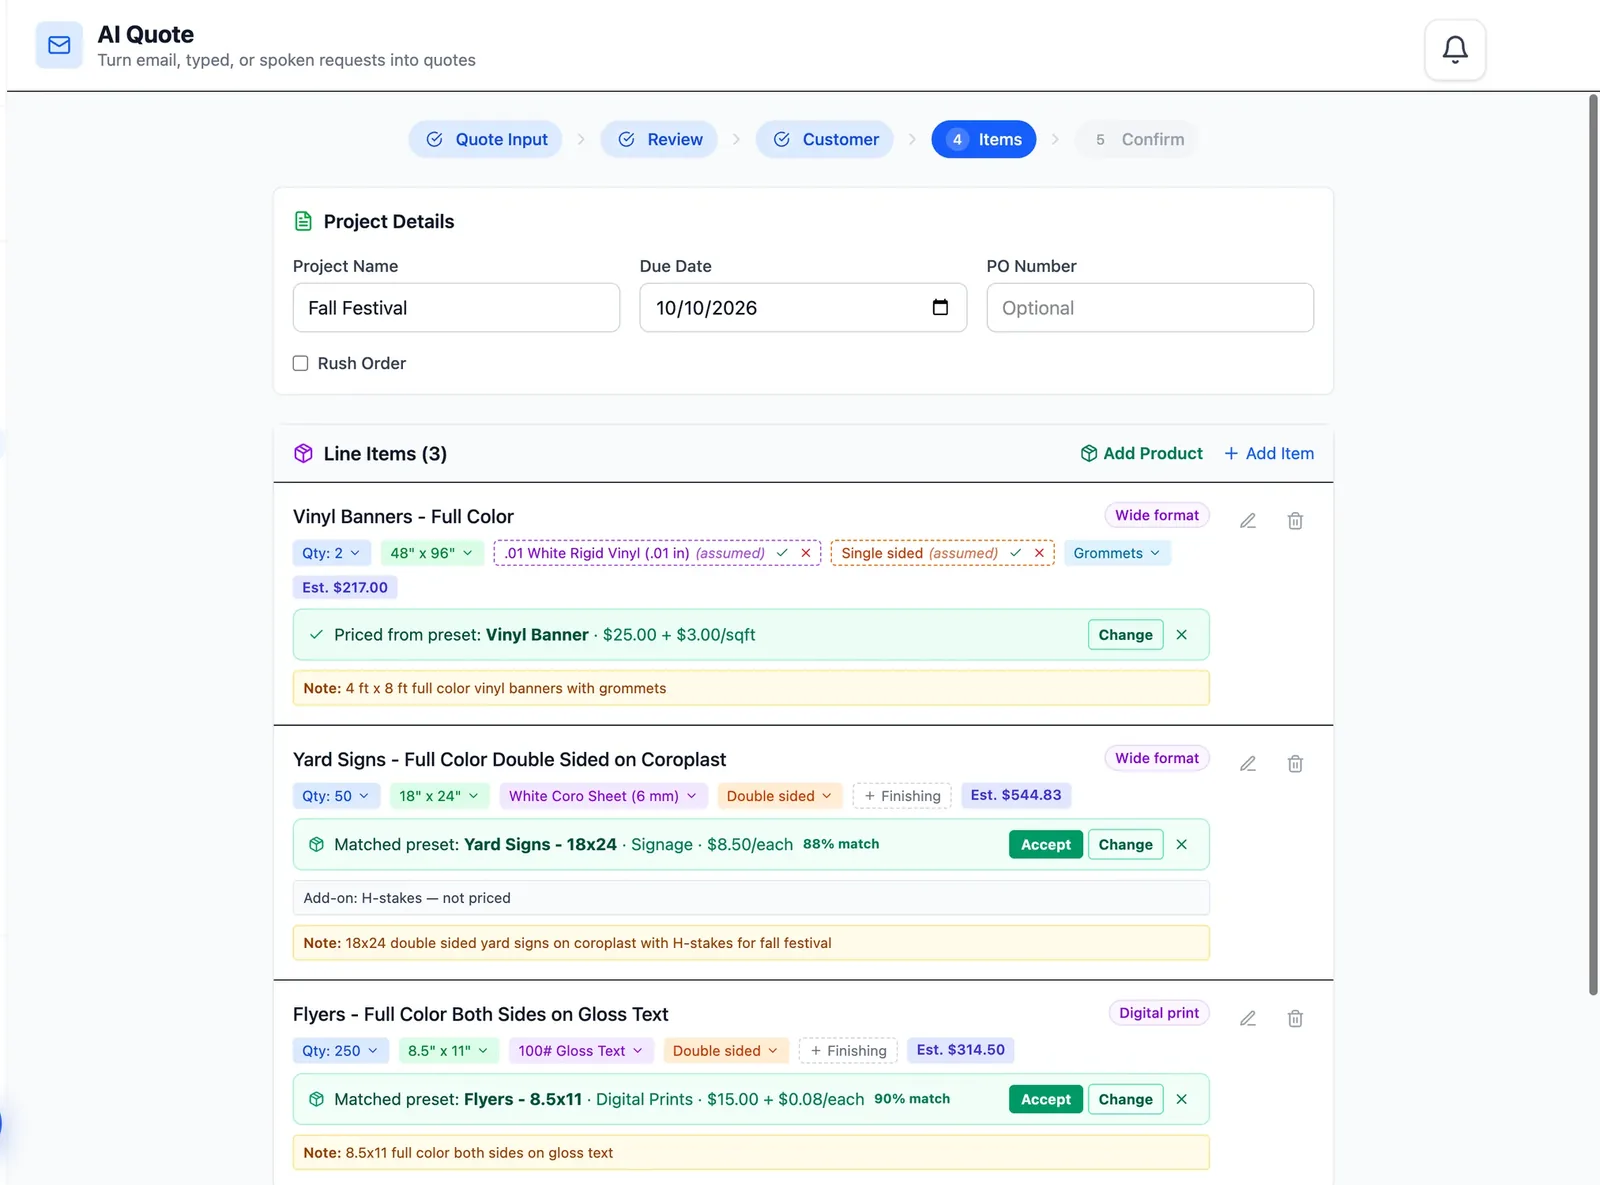This screenshot has height=1185, width=1600.
Task: Jump to the Confirm step
Action: [1138, 140]
